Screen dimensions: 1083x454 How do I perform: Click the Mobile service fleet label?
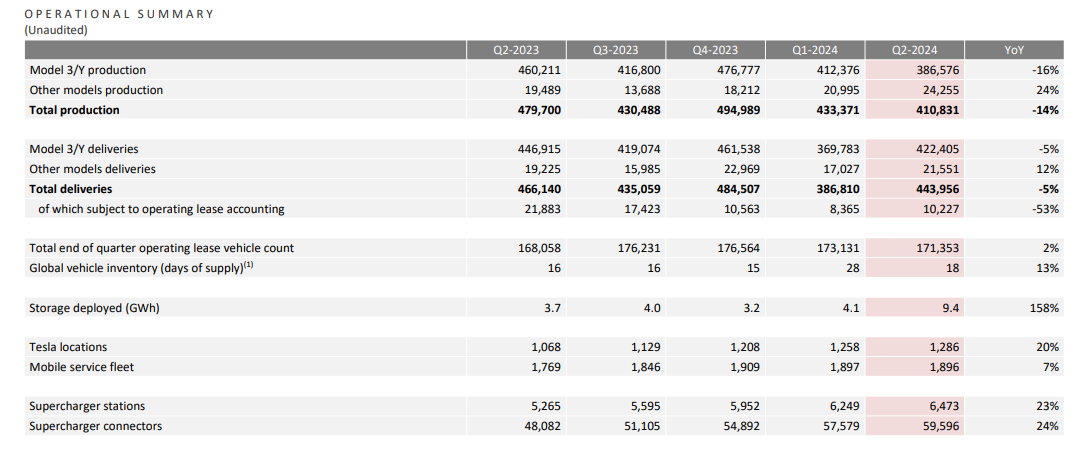point(82,367)
